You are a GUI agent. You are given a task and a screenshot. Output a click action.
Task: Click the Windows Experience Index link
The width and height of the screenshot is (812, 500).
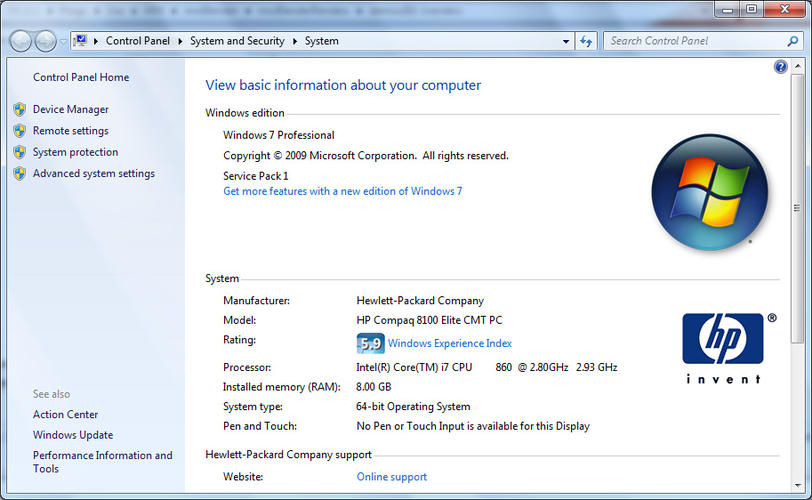point(450,343)
